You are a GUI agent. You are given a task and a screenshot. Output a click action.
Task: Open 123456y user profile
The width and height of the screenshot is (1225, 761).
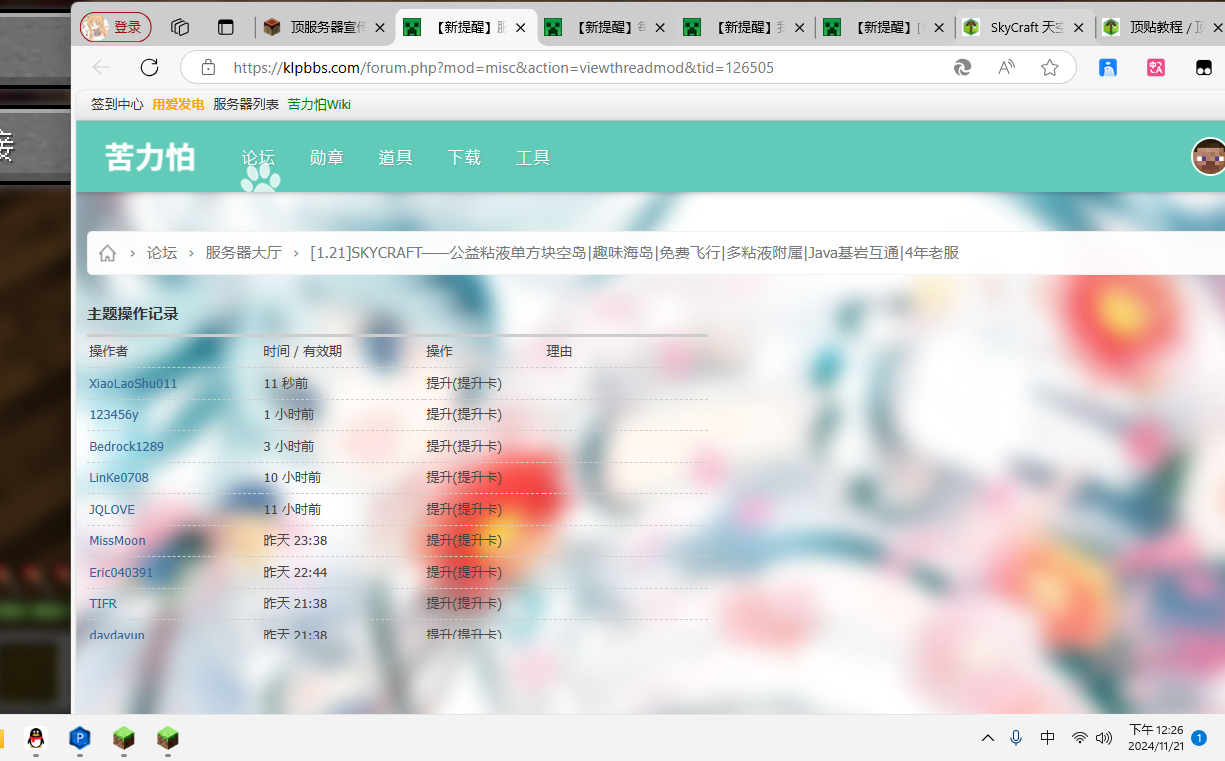[114, 414]
